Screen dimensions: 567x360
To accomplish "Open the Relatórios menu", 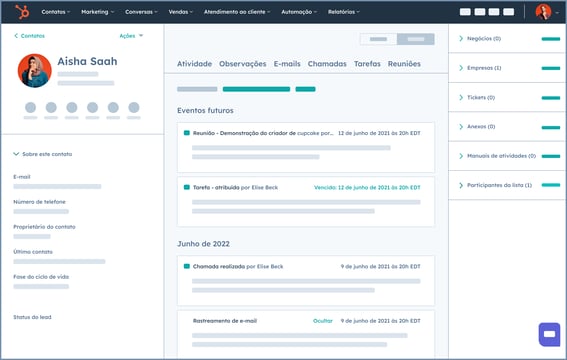I will [x=344, y=12].
